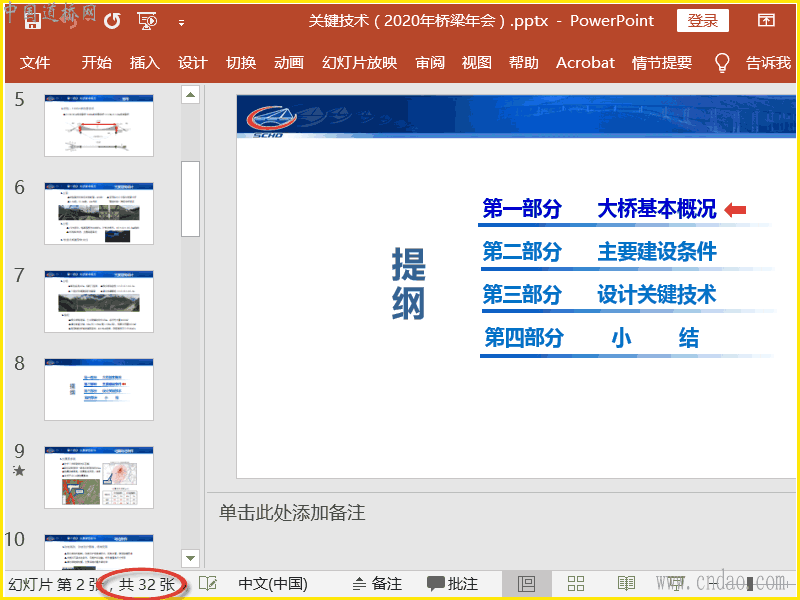The height and width of the screenshot is (600, 800).
Task: Start slideshow from beginning icon
Action: pyautogui.click(x=147, y=21)
